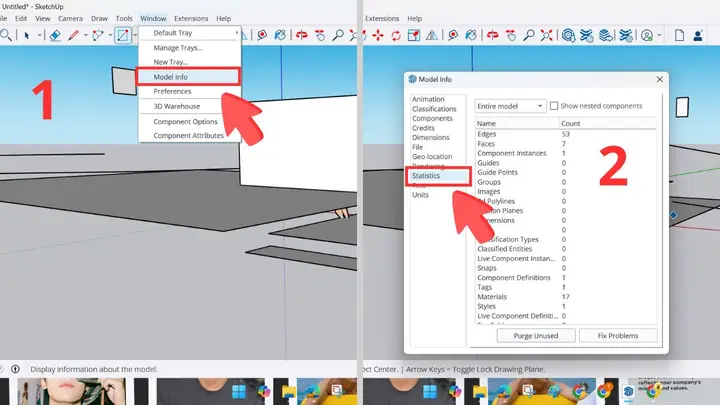
Task: Choose Preferences from Window menu
Action: 190,91
